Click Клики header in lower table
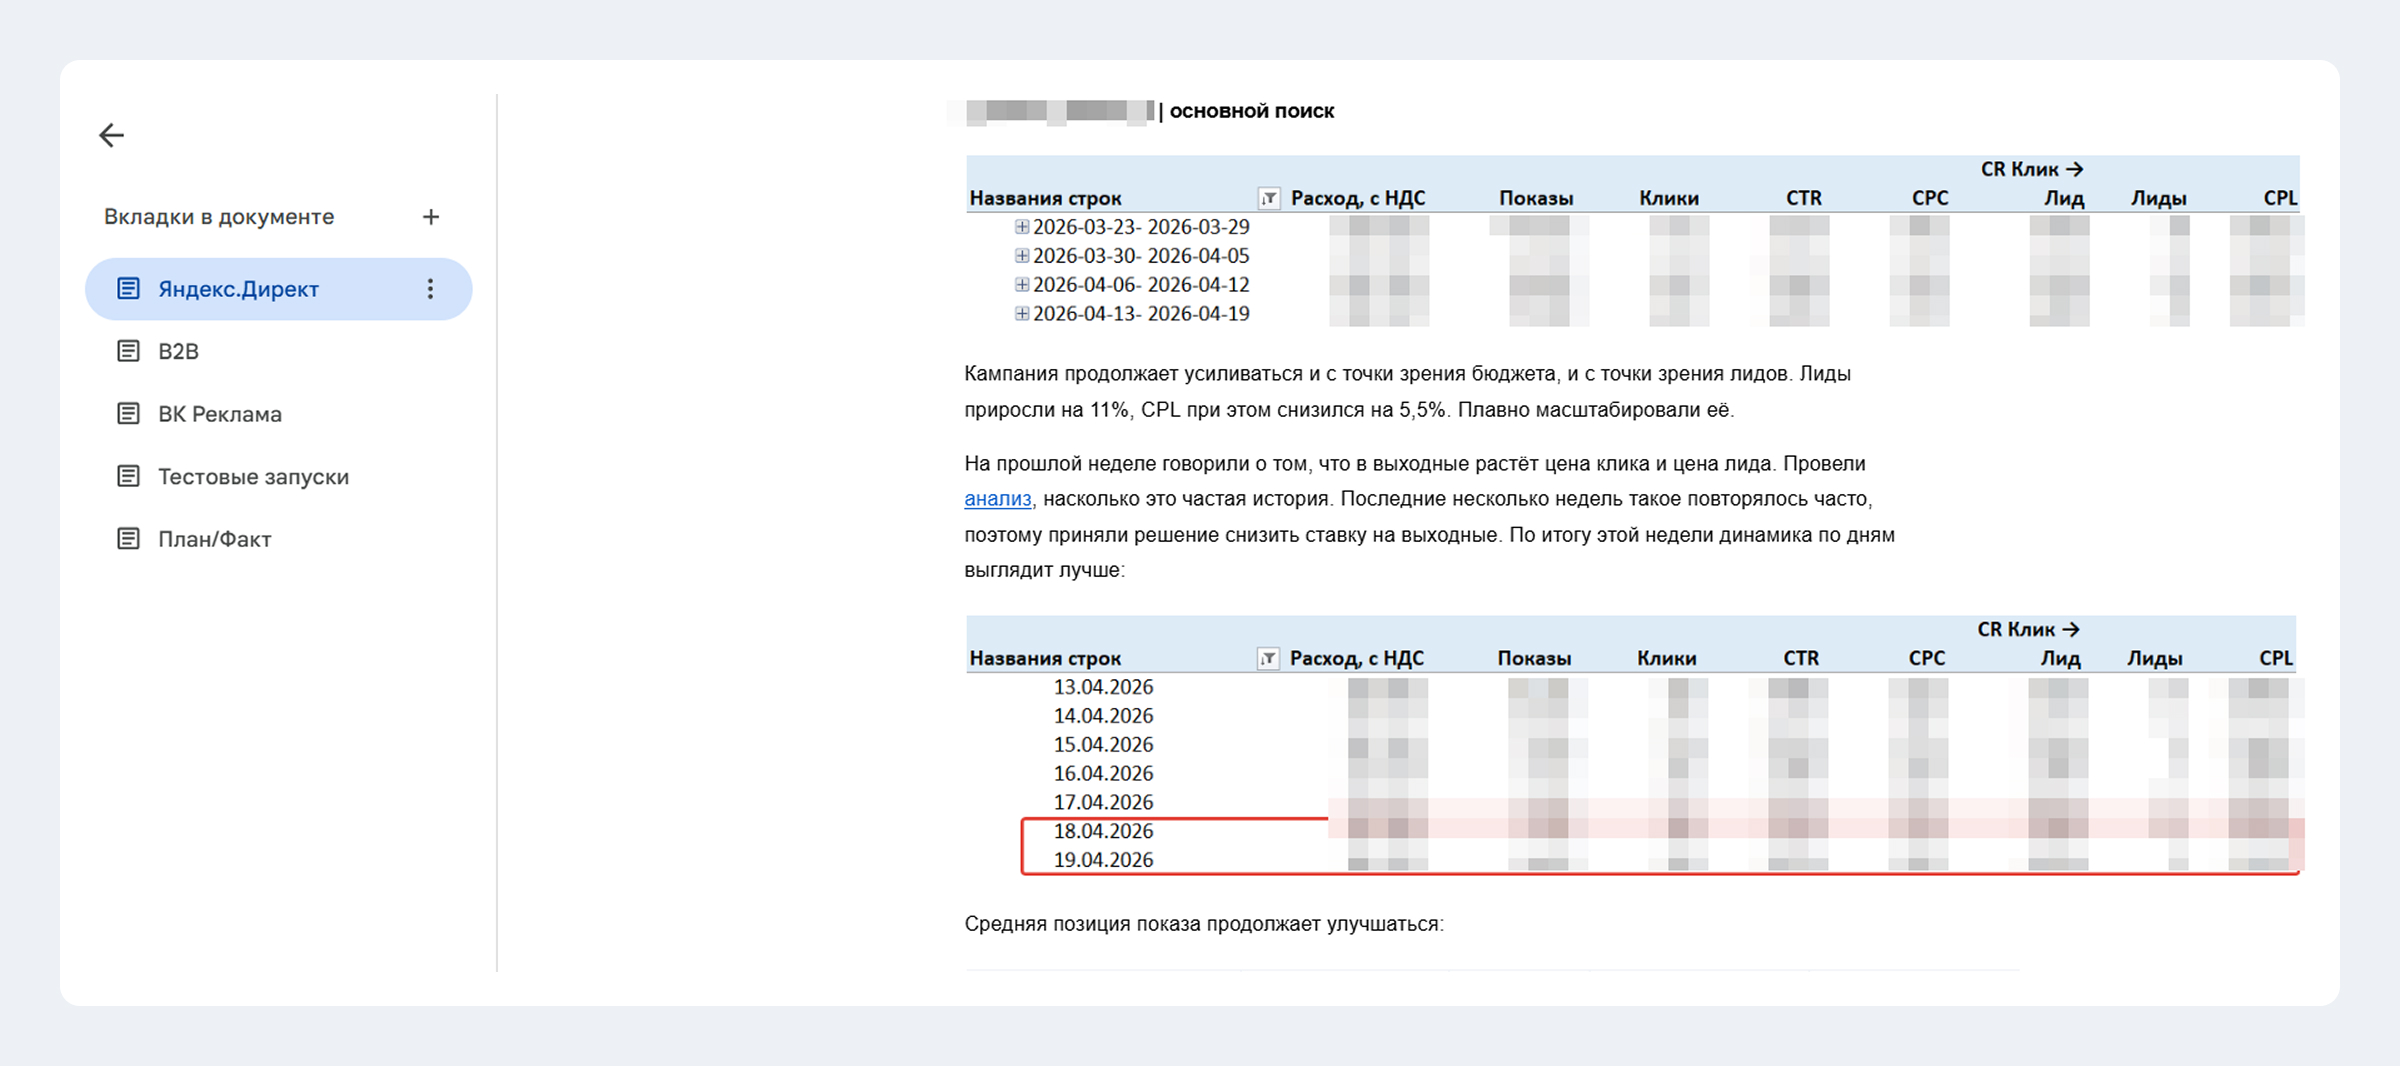The width and height of the screenshot is (2400, 1066). [1667, 658]
